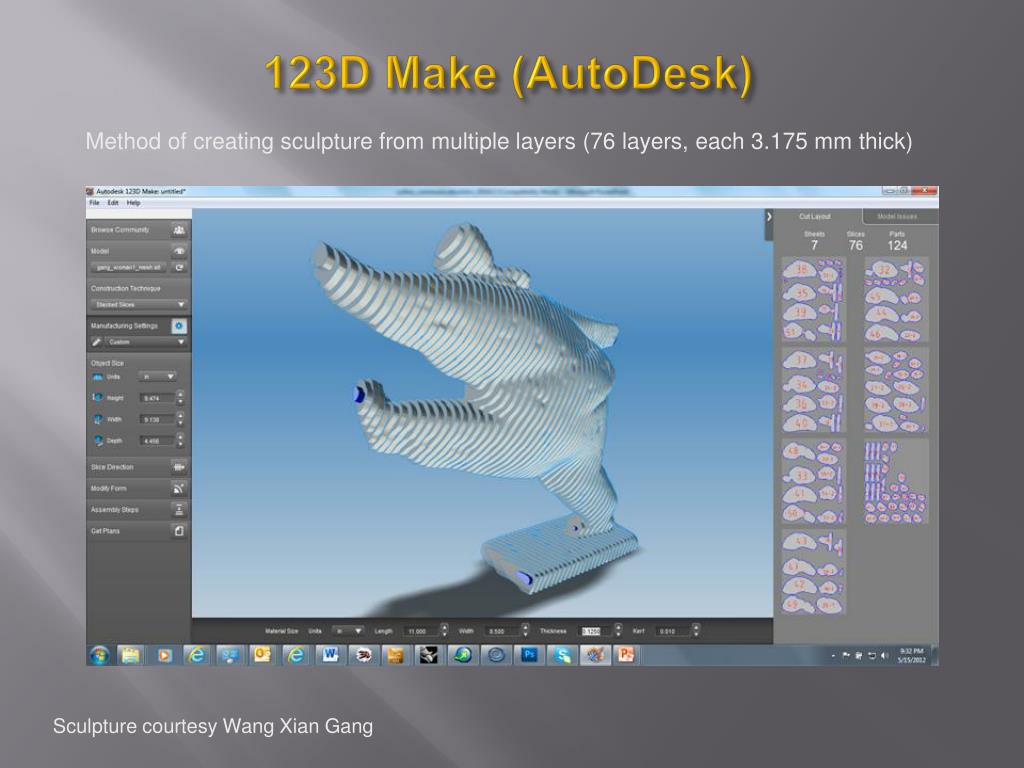Click the Get Plans export icon
The image size is (1024, 768).
179,531
